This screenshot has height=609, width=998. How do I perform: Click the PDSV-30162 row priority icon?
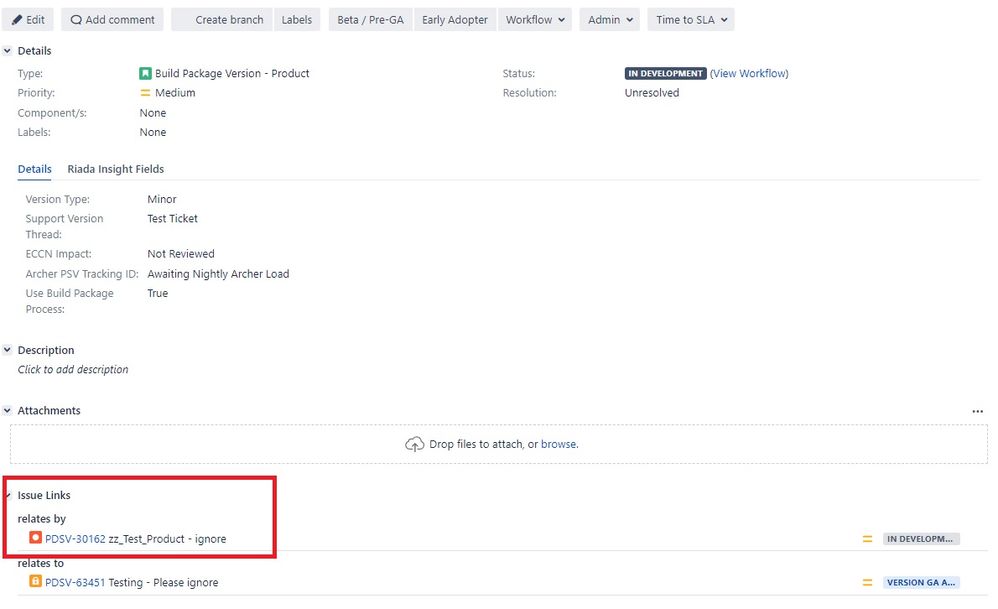pos(867,539)
